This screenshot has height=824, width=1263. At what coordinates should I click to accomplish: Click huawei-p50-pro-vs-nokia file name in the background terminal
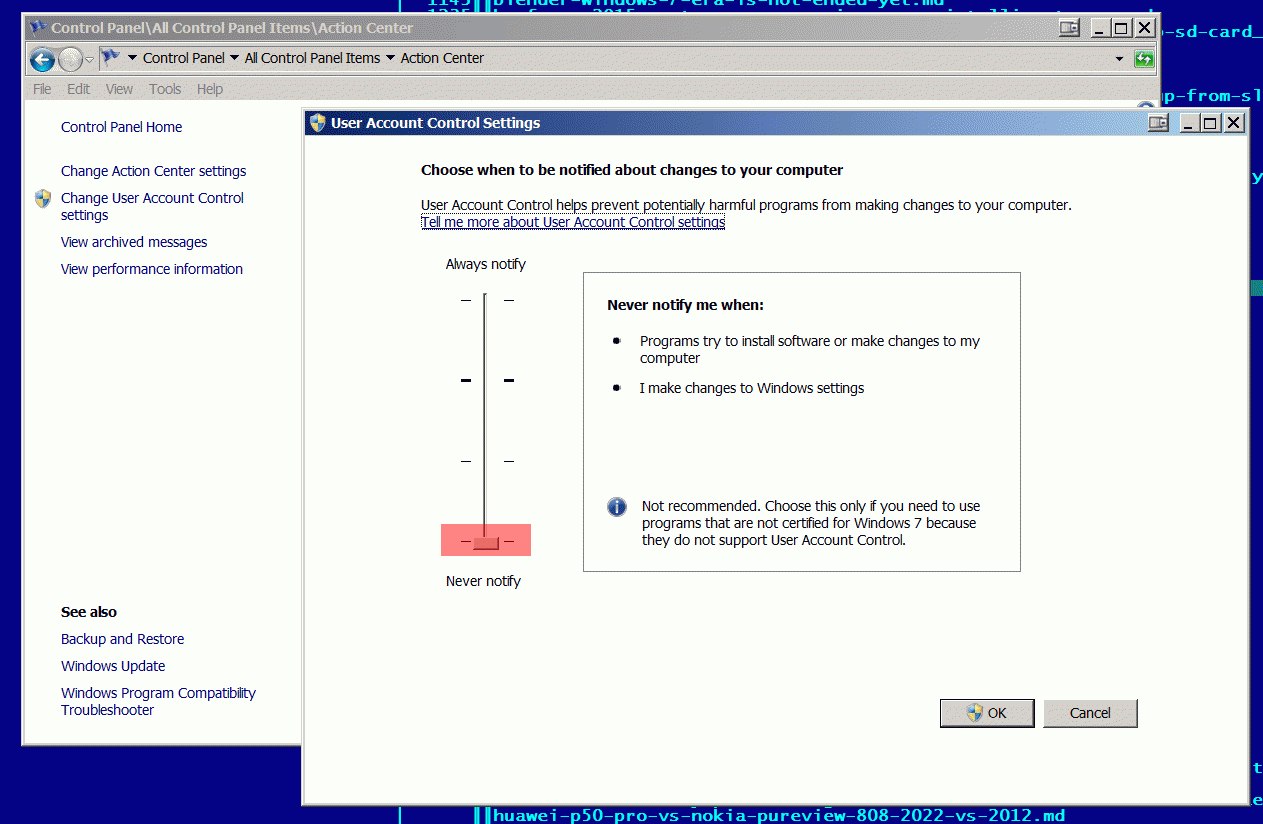(x=779, y=815)
